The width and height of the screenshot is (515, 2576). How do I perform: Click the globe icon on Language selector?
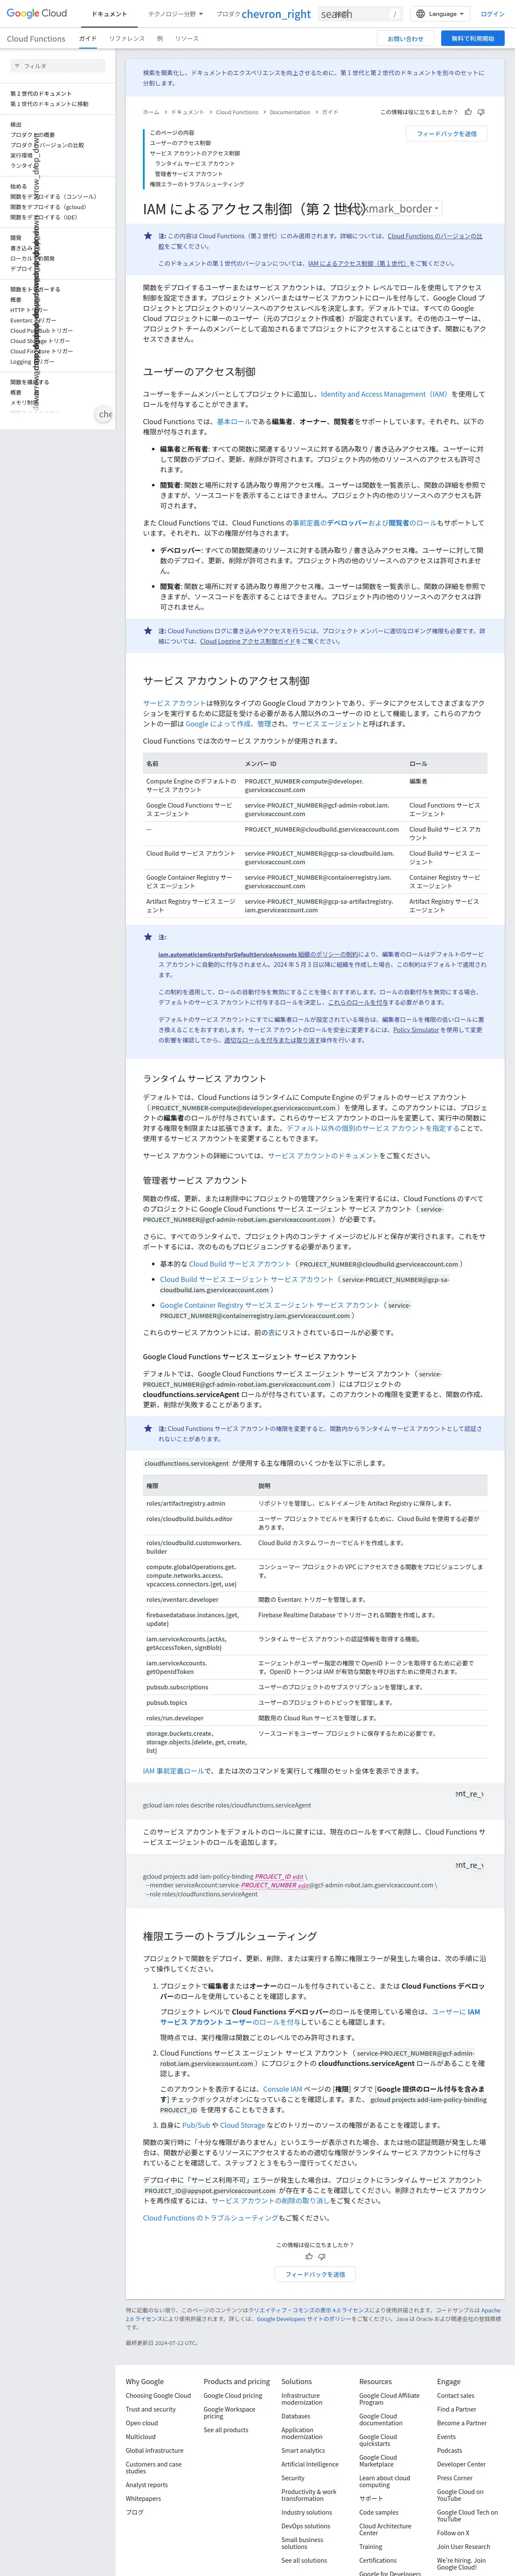pyautogui.click(x=420, y=14)
